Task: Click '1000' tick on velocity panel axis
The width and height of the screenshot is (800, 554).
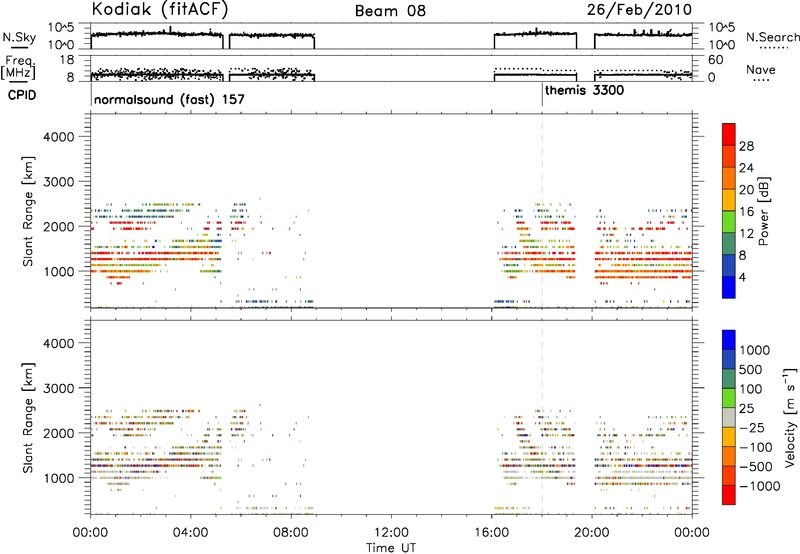Action: [60, 478]
